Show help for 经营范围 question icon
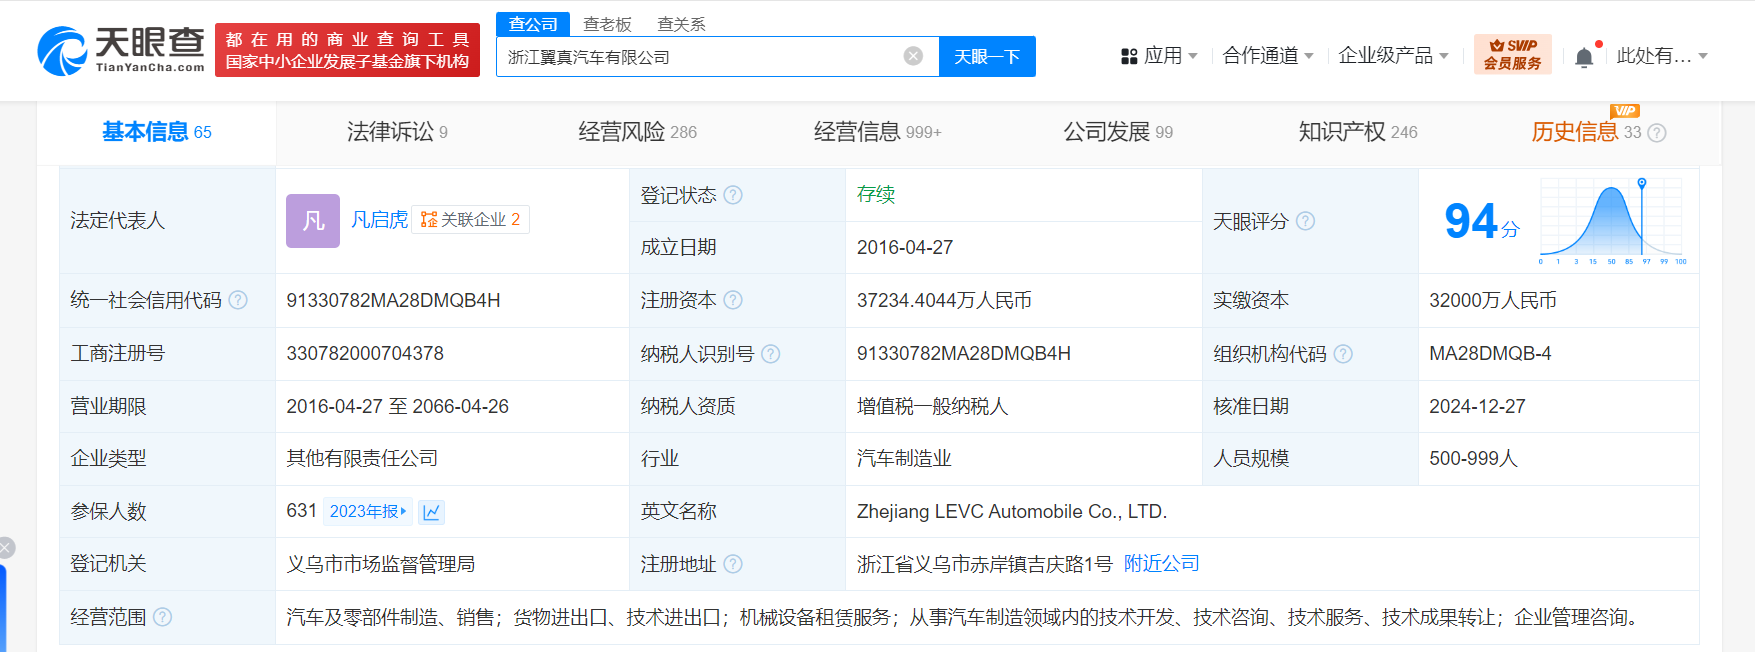The width and height of the screenshot is (1755, 652). (162, 617)
